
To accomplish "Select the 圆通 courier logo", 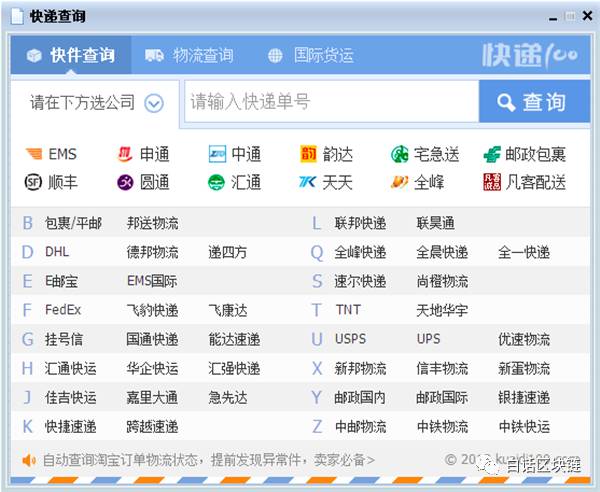I will pos(125,182).
